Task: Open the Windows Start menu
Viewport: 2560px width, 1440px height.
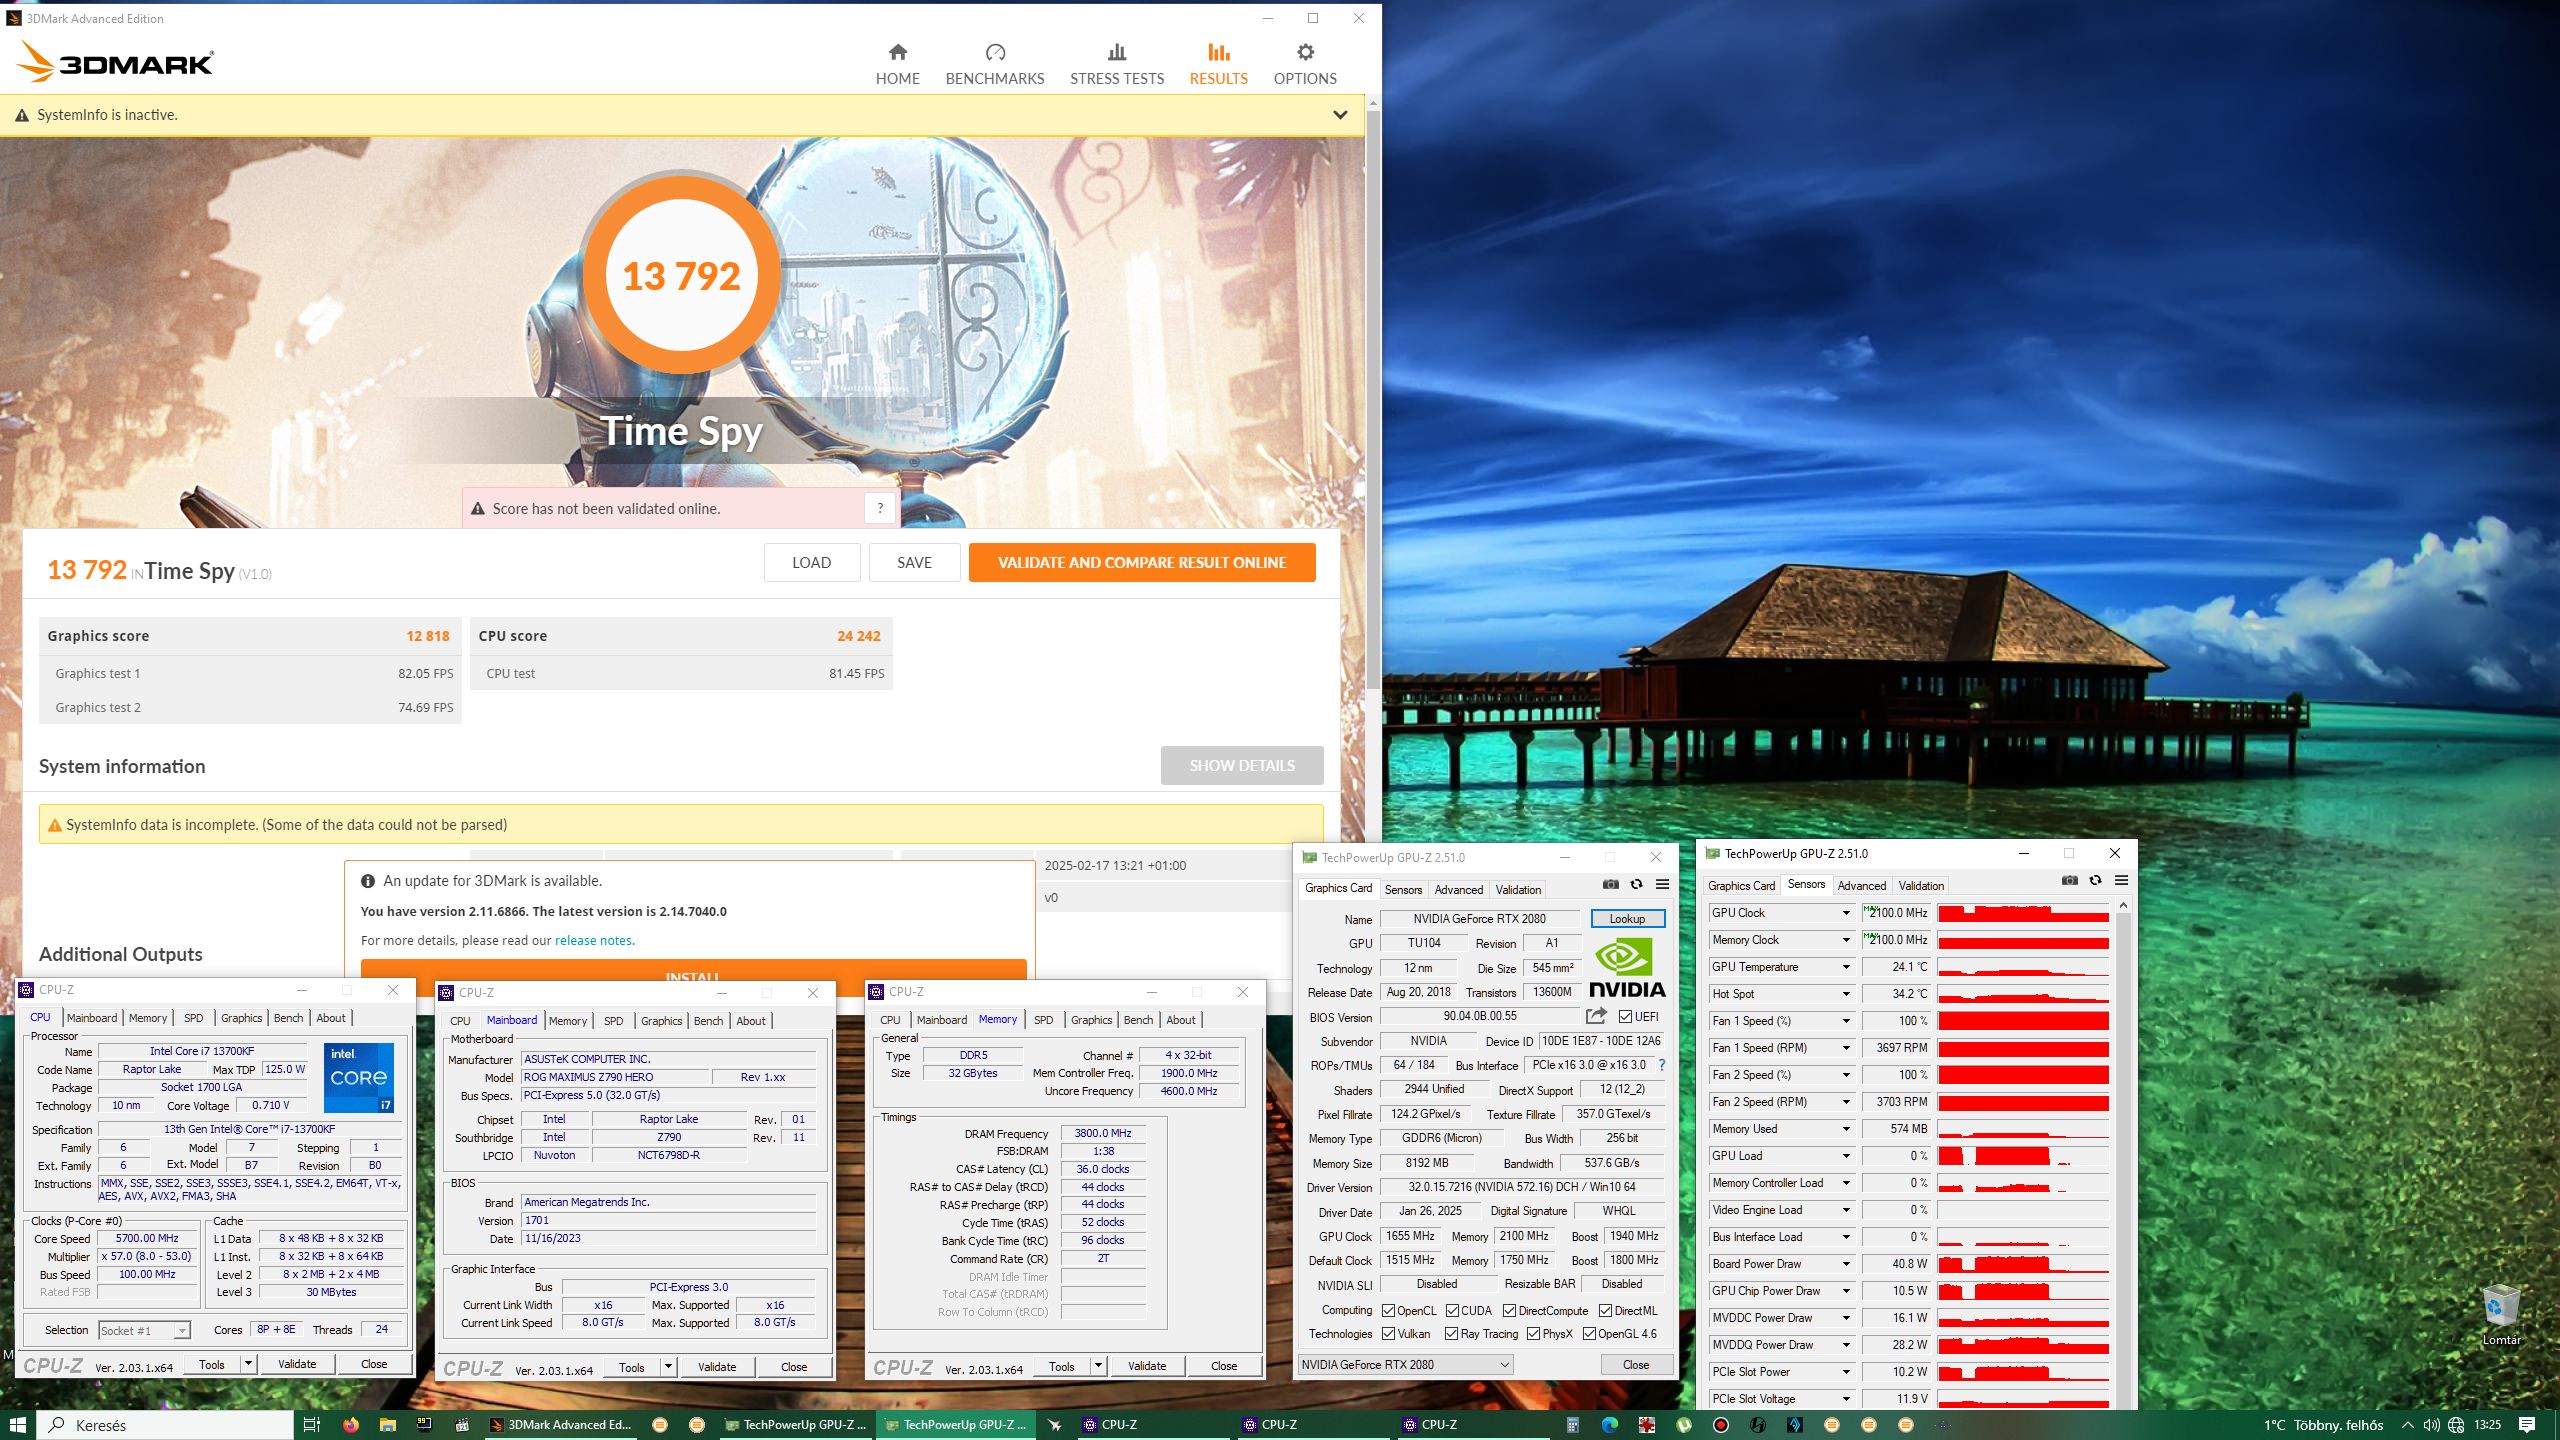Action: click(18, 1425)
